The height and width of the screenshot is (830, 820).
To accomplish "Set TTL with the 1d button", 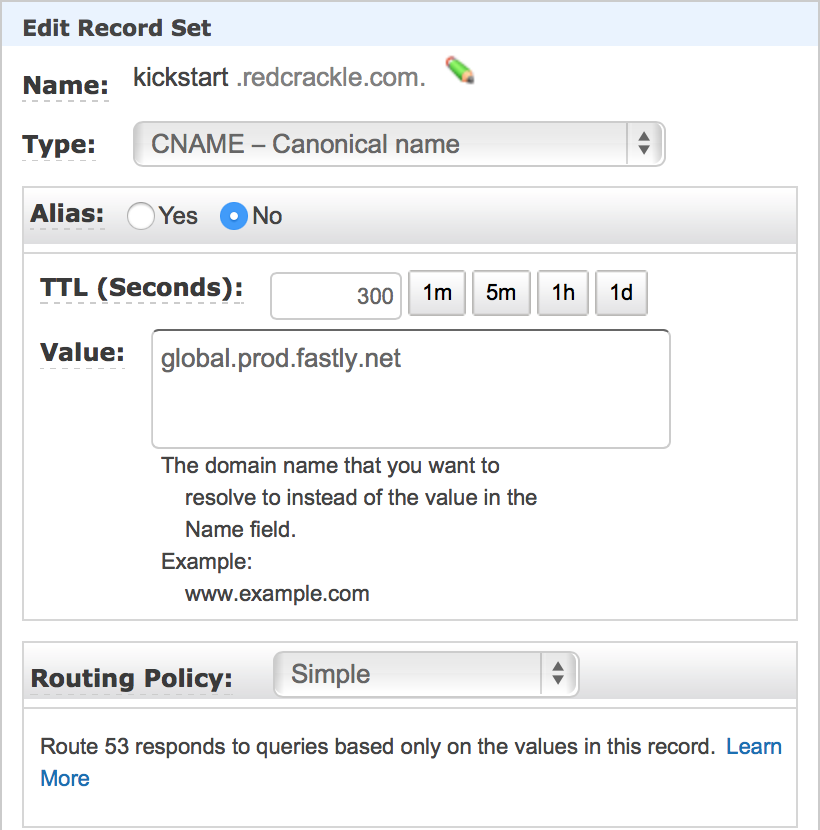I will click(x=621, y=293).
